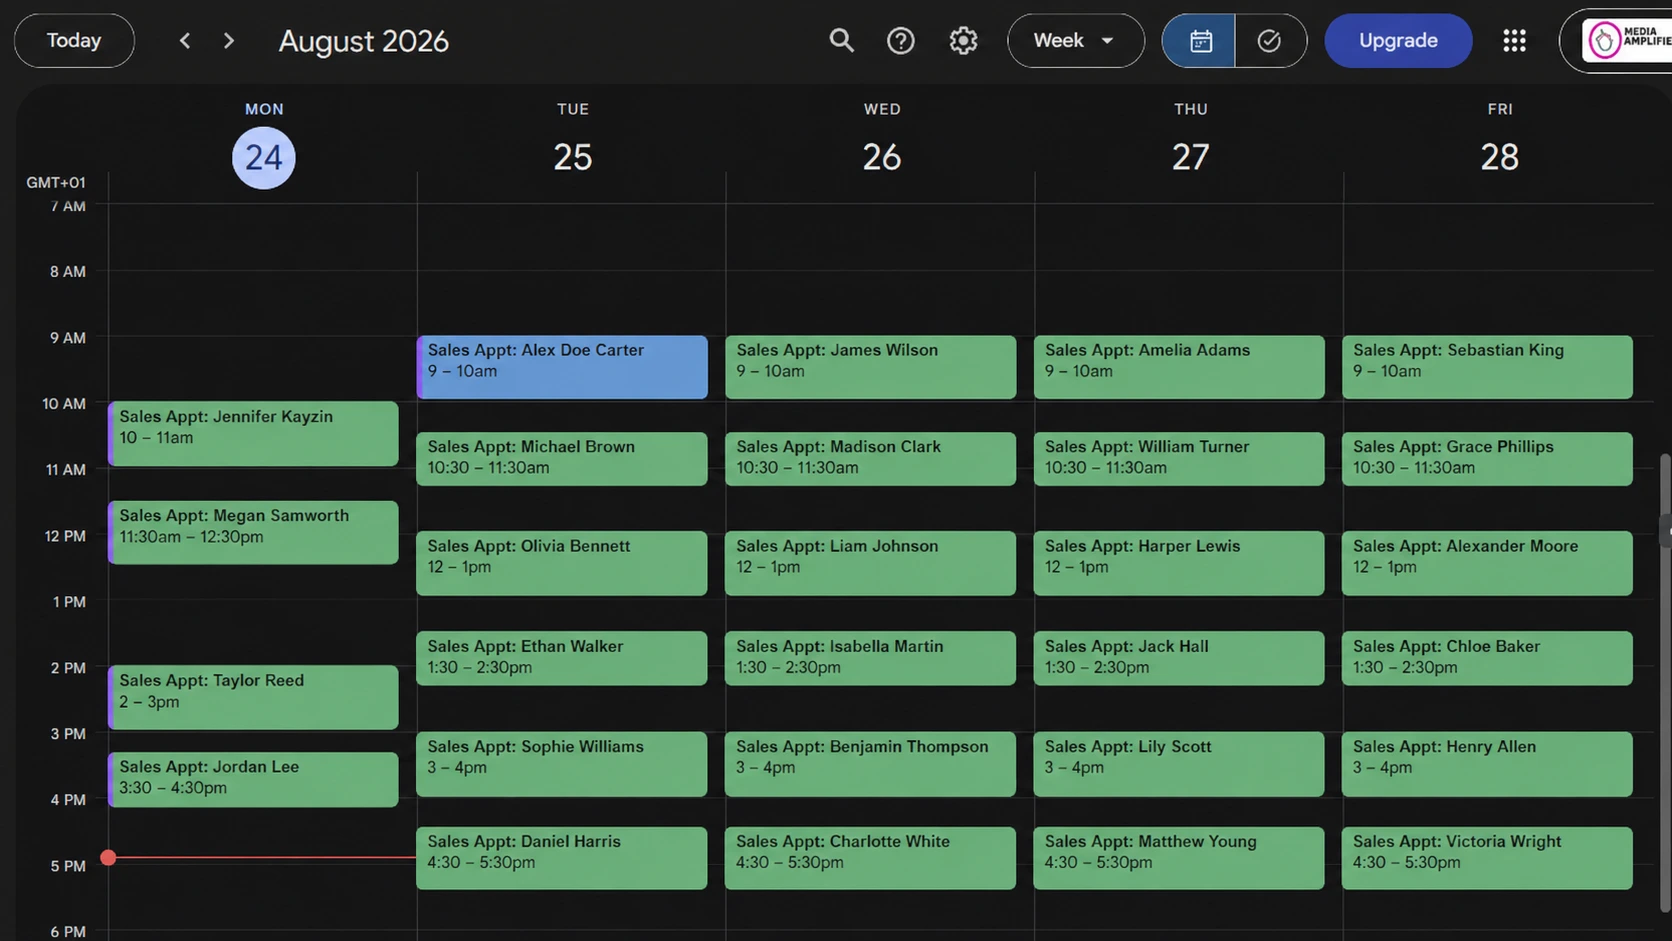The width and height of the screenshot is (1672, 941).
Task: Click the Today button
Action: point(74,41)
